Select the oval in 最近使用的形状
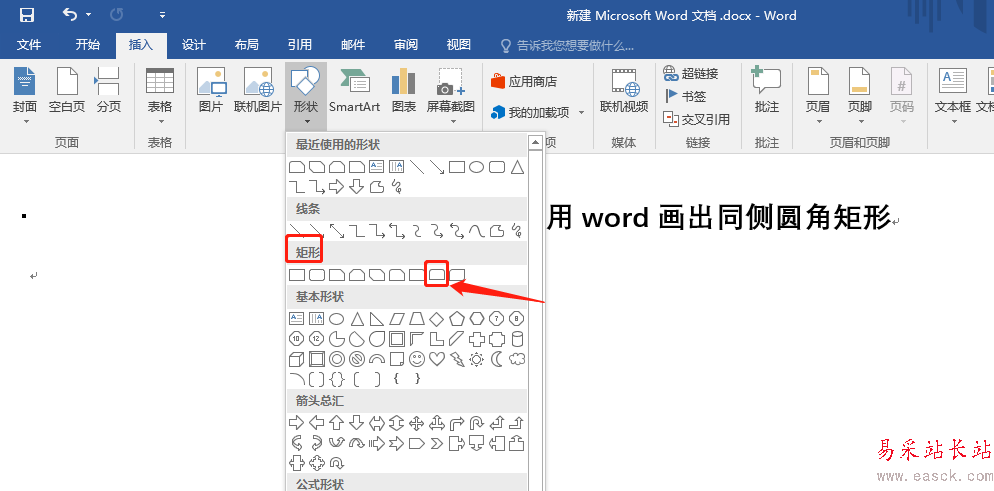 tap(477, 167)
